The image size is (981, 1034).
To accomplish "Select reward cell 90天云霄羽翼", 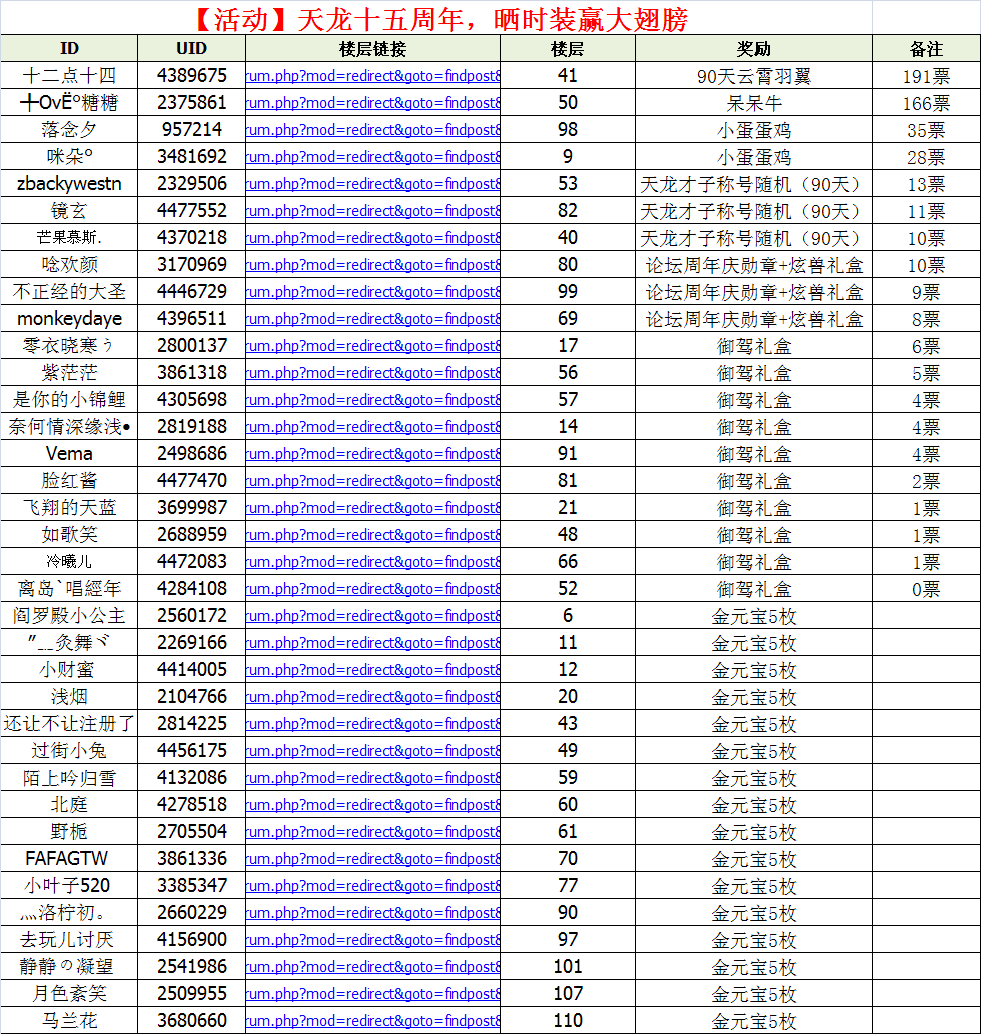I will 754,76.
